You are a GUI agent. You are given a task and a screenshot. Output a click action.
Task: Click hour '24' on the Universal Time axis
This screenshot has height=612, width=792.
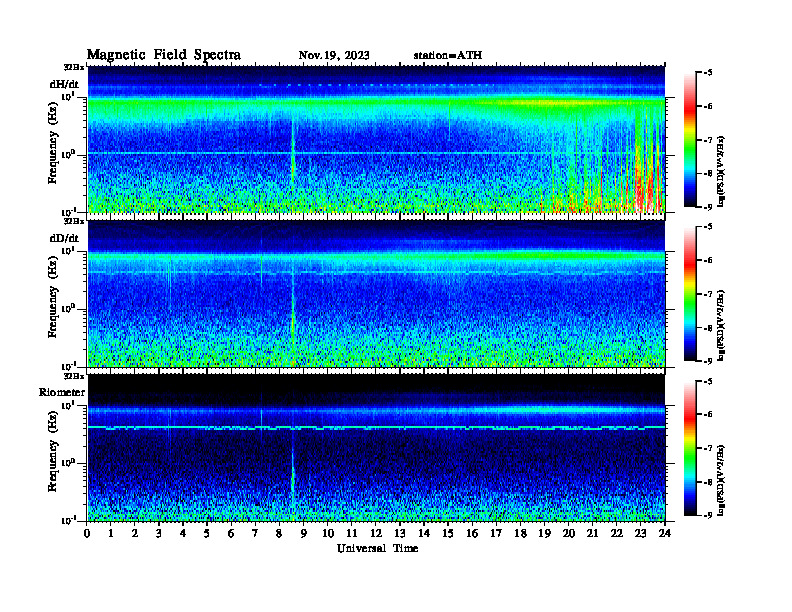tap(665, 533)
